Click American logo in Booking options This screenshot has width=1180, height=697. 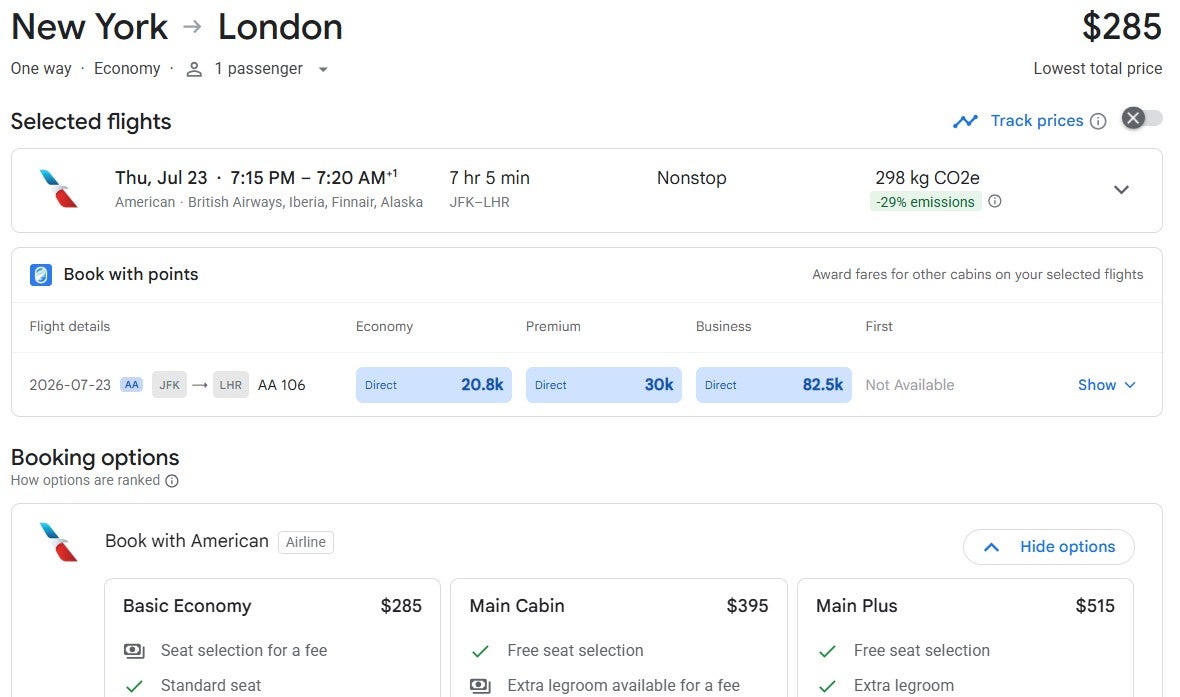59,542
